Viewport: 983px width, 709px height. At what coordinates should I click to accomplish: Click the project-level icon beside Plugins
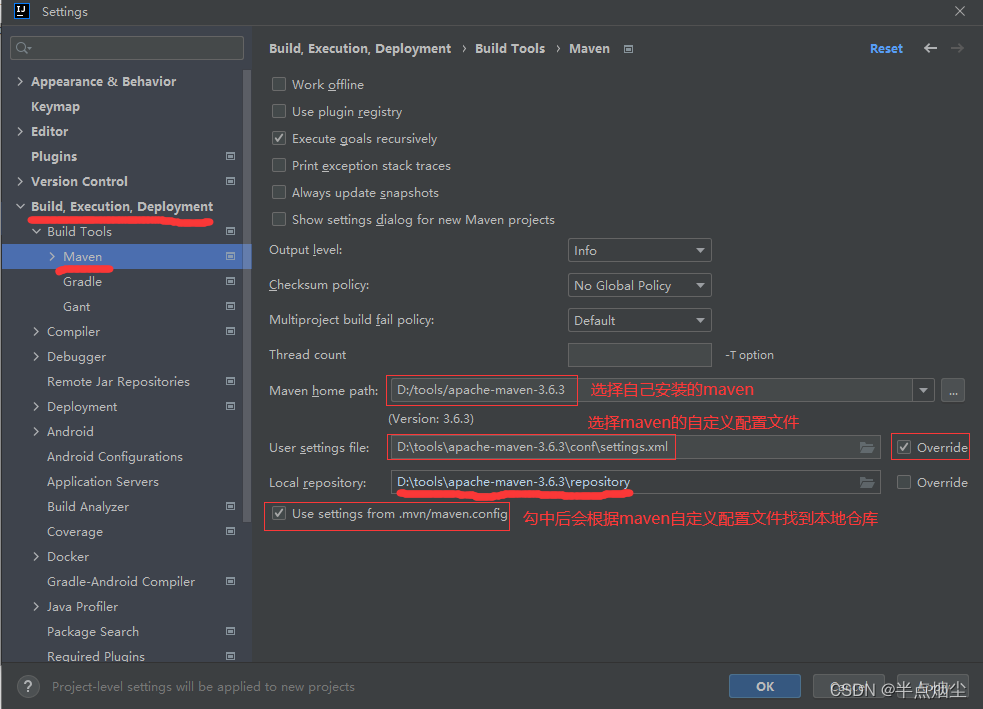[231, 156]
